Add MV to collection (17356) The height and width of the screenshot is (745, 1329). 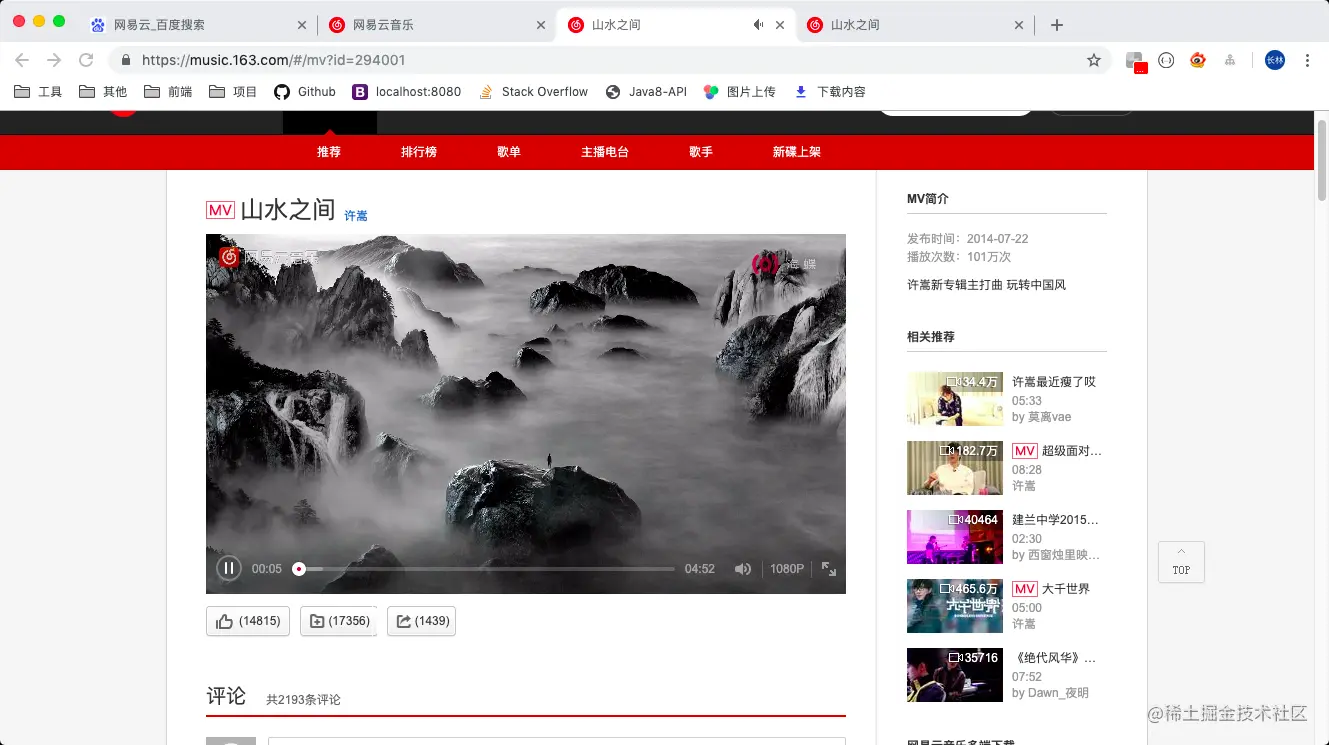coord(339,621)
